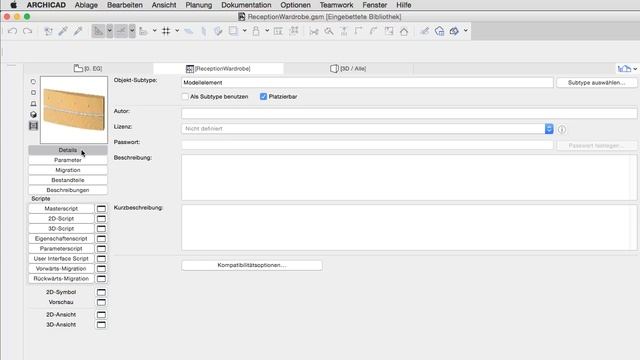640x360 pixels.
Task: Click the ruler measure toolbar icon
Action: coord(143,31)
